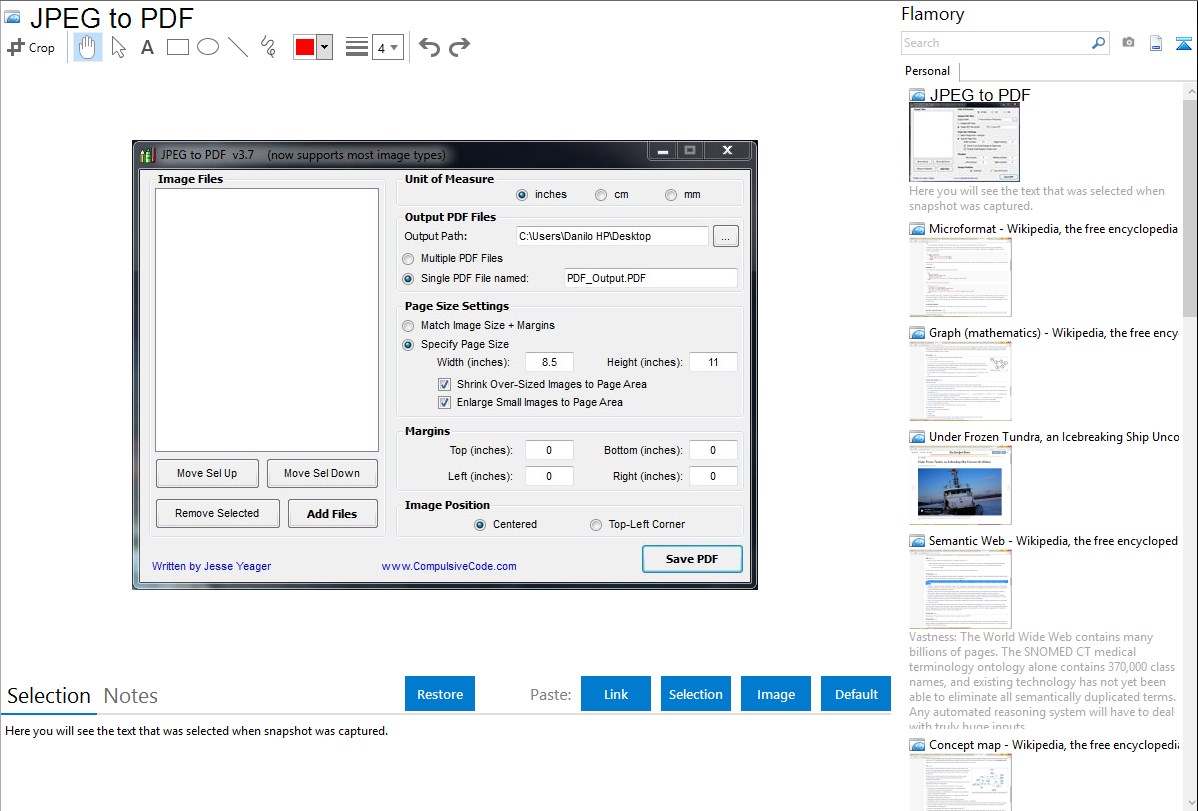1198x811 pixels.
Task: Click the document page icon beside the camera
Action: tap(1156, 43)
